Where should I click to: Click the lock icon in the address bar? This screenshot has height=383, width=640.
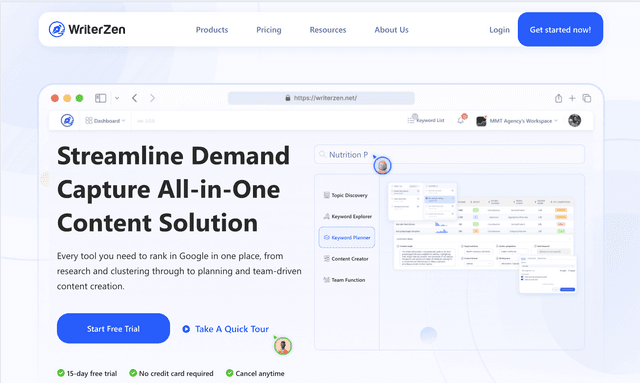(288, 98)
